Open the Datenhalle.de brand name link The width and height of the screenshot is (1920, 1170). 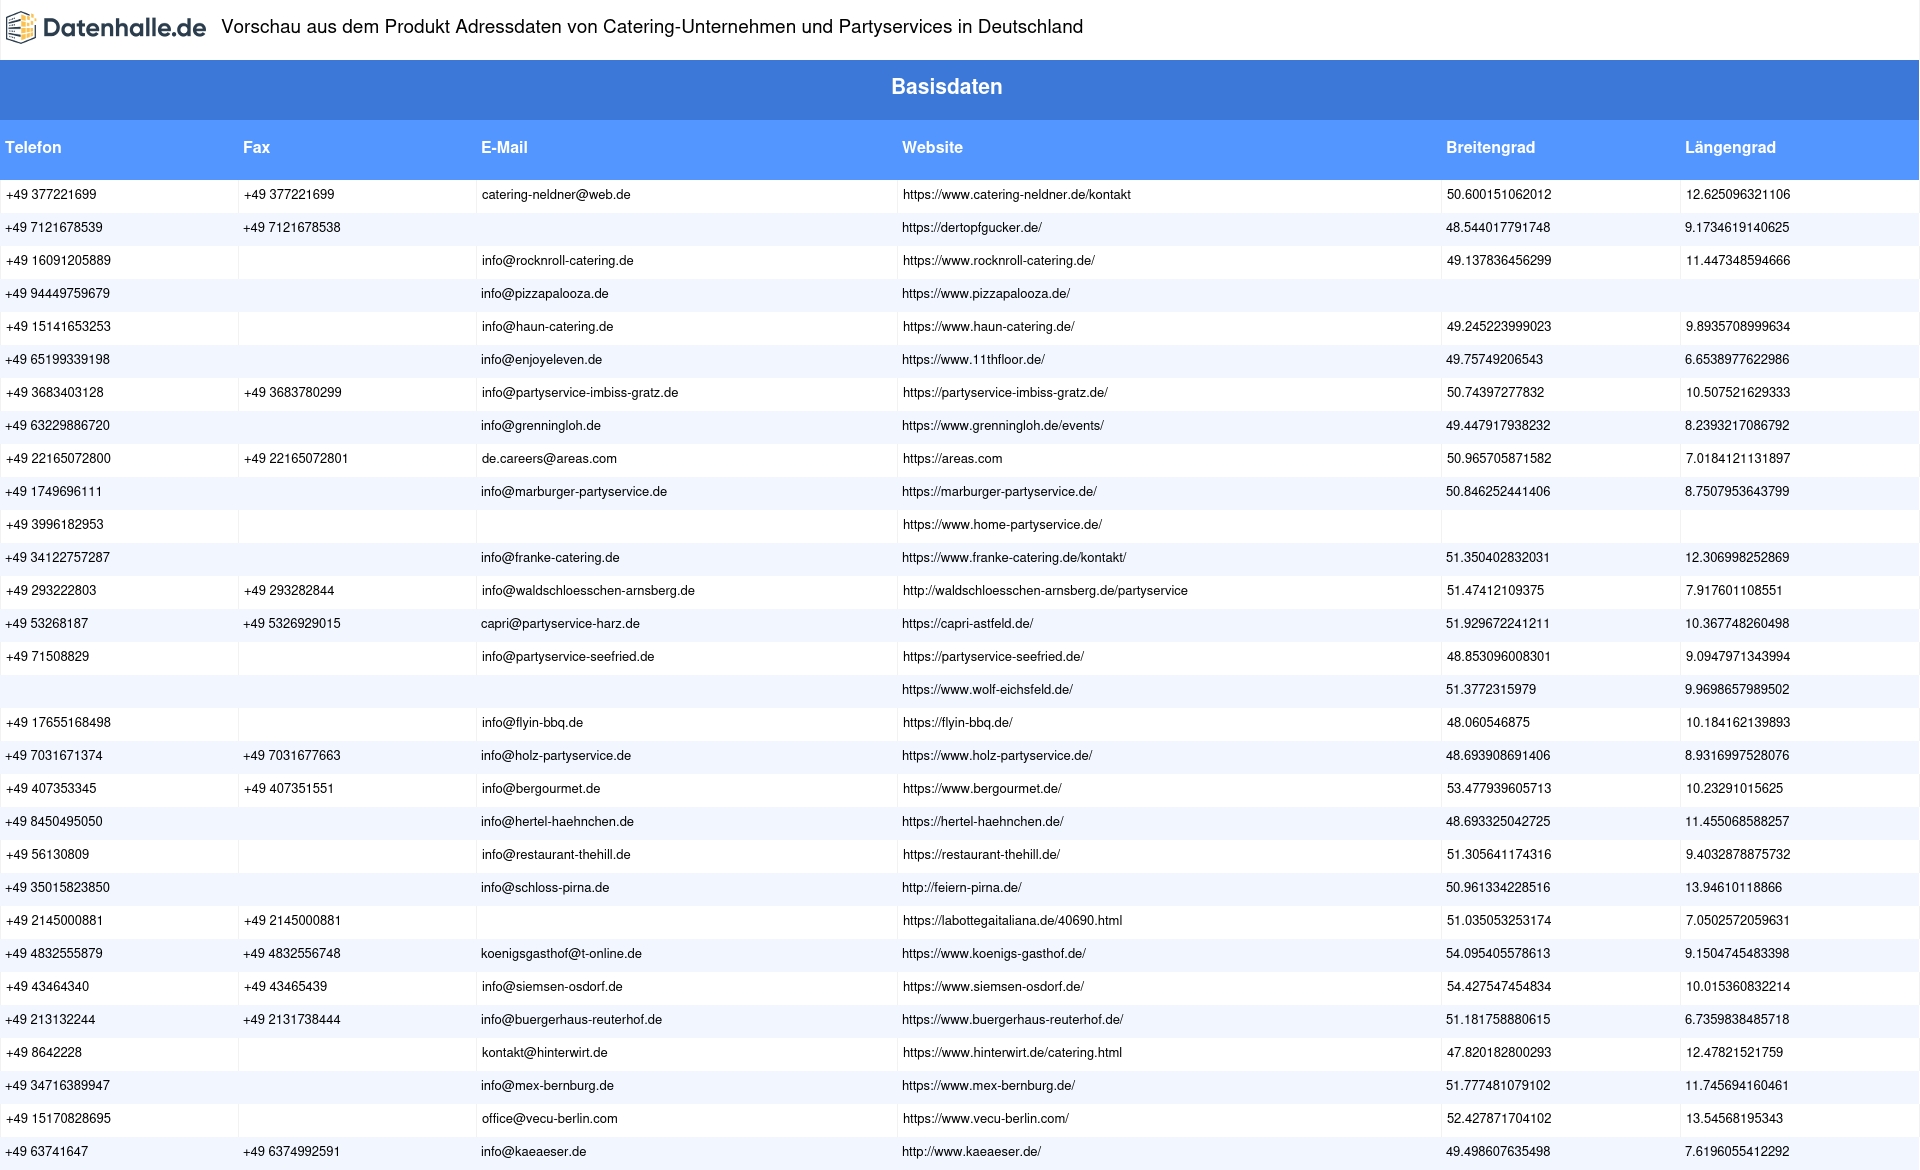click(x=124, y=28)
